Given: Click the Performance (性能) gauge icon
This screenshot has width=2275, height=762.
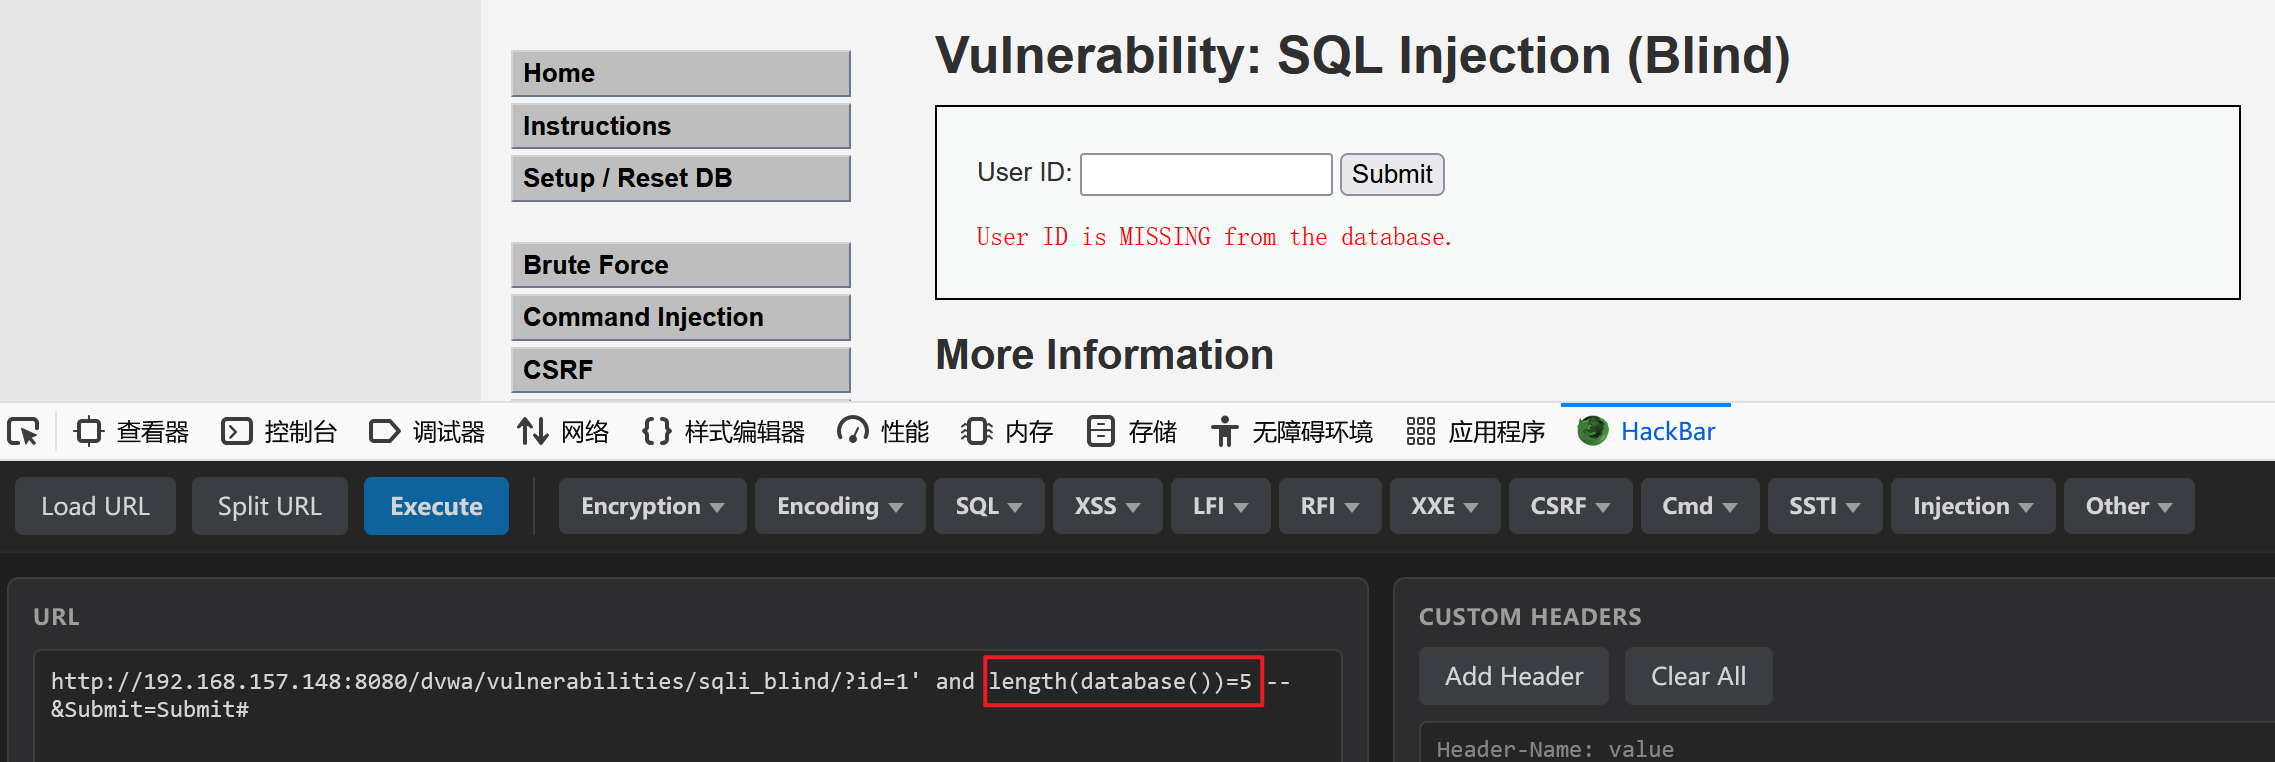Looking at the screenshot, I should click(x=853, y=432).
